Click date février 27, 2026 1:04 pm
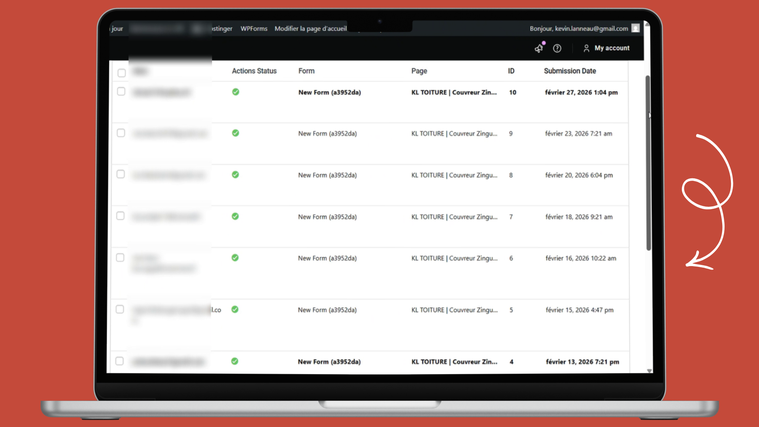The width and height of the screenshot is (759, 427). pos(581,92)
